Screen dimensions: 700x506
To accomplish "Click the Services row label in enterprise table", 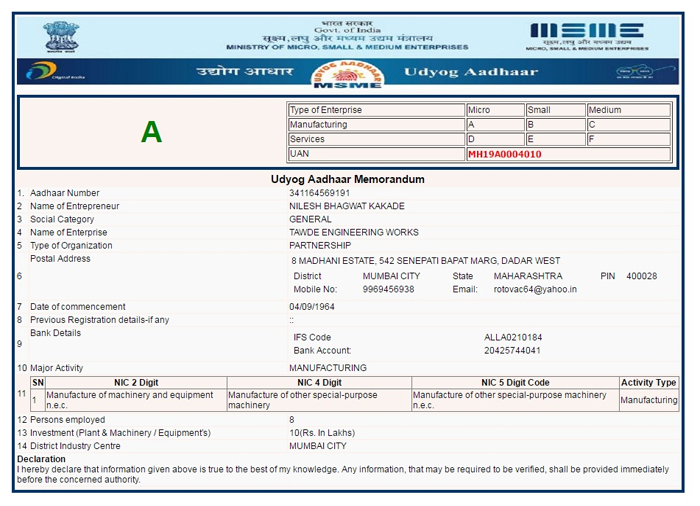I will click(x=376, y=139).
